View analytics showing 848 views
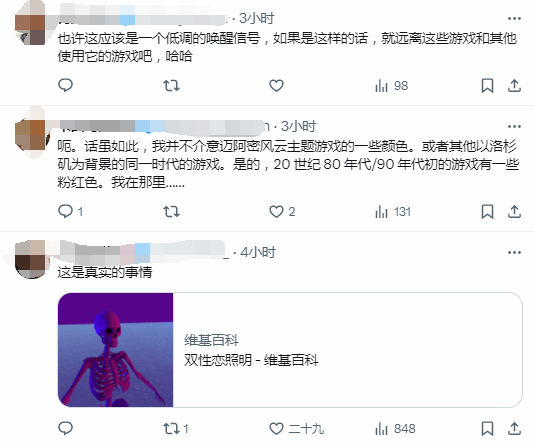The width and height of the screenshot is (534, 445). (x=395, y=428)
